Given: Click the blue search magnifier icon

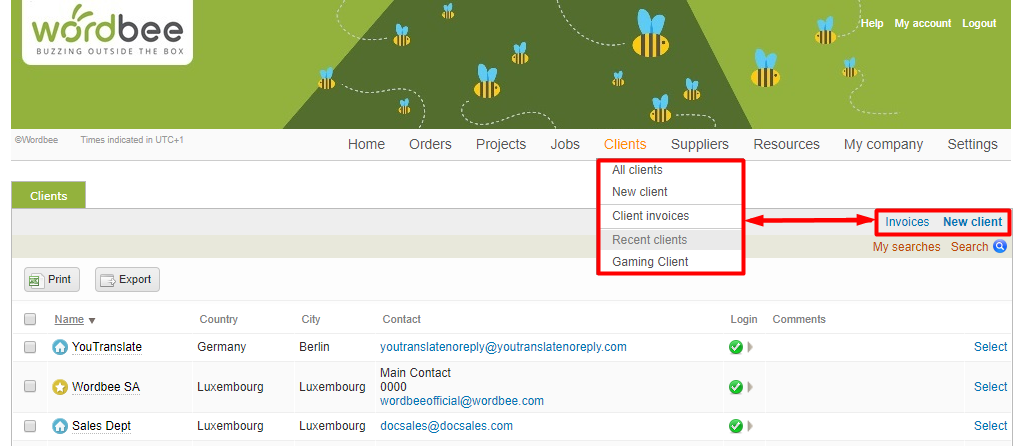Looking at the screenshot, I should (x=999, y=247).
